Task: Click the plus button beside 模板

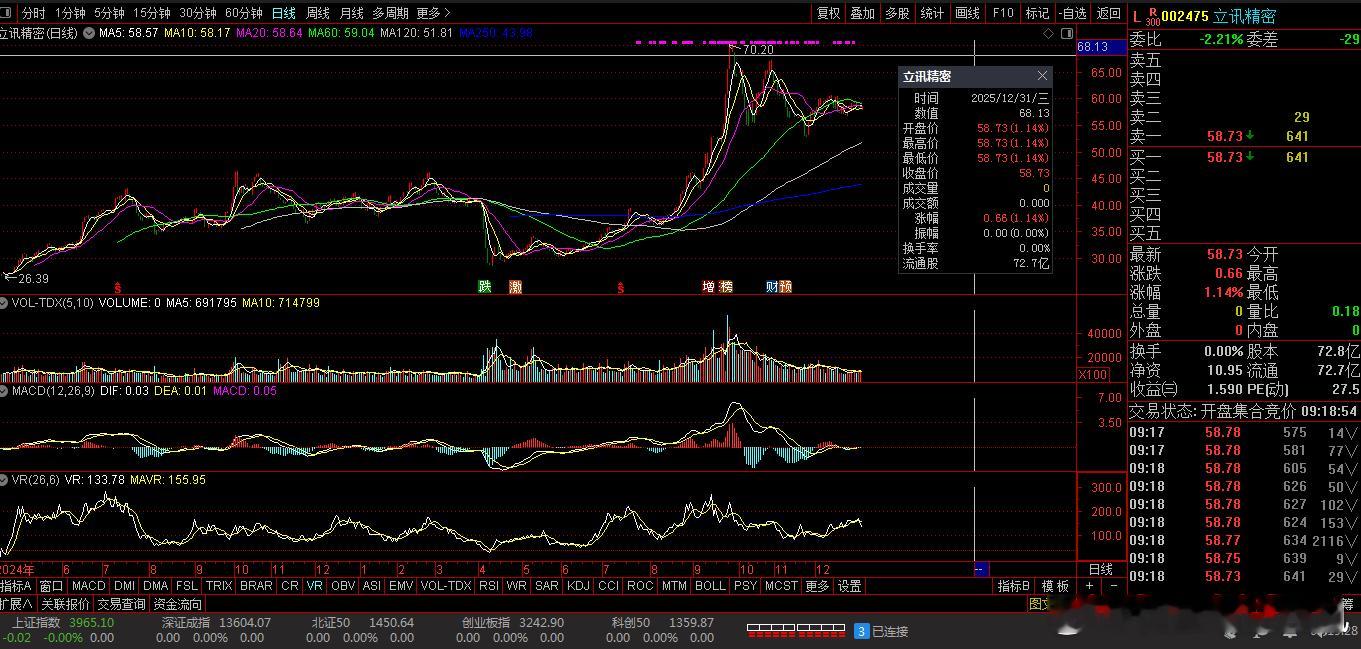Action: tap(1089, 586)
